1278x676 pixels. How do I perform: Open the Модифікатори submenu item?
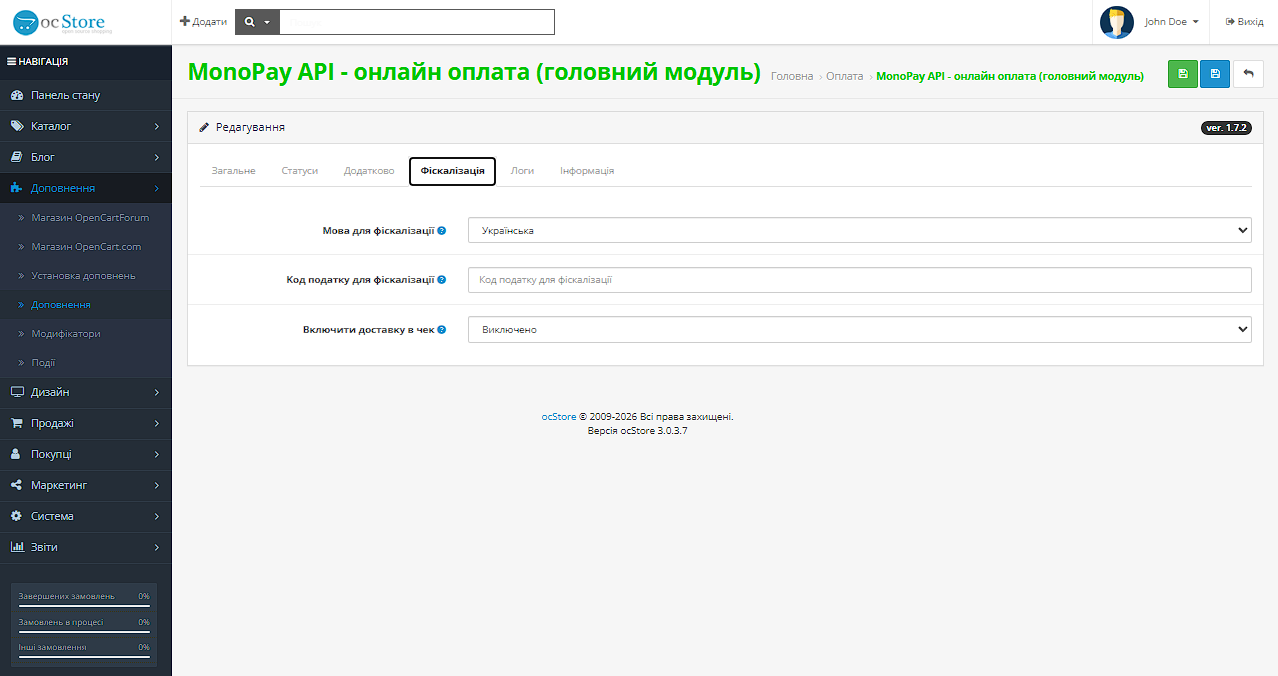[86, 333]
